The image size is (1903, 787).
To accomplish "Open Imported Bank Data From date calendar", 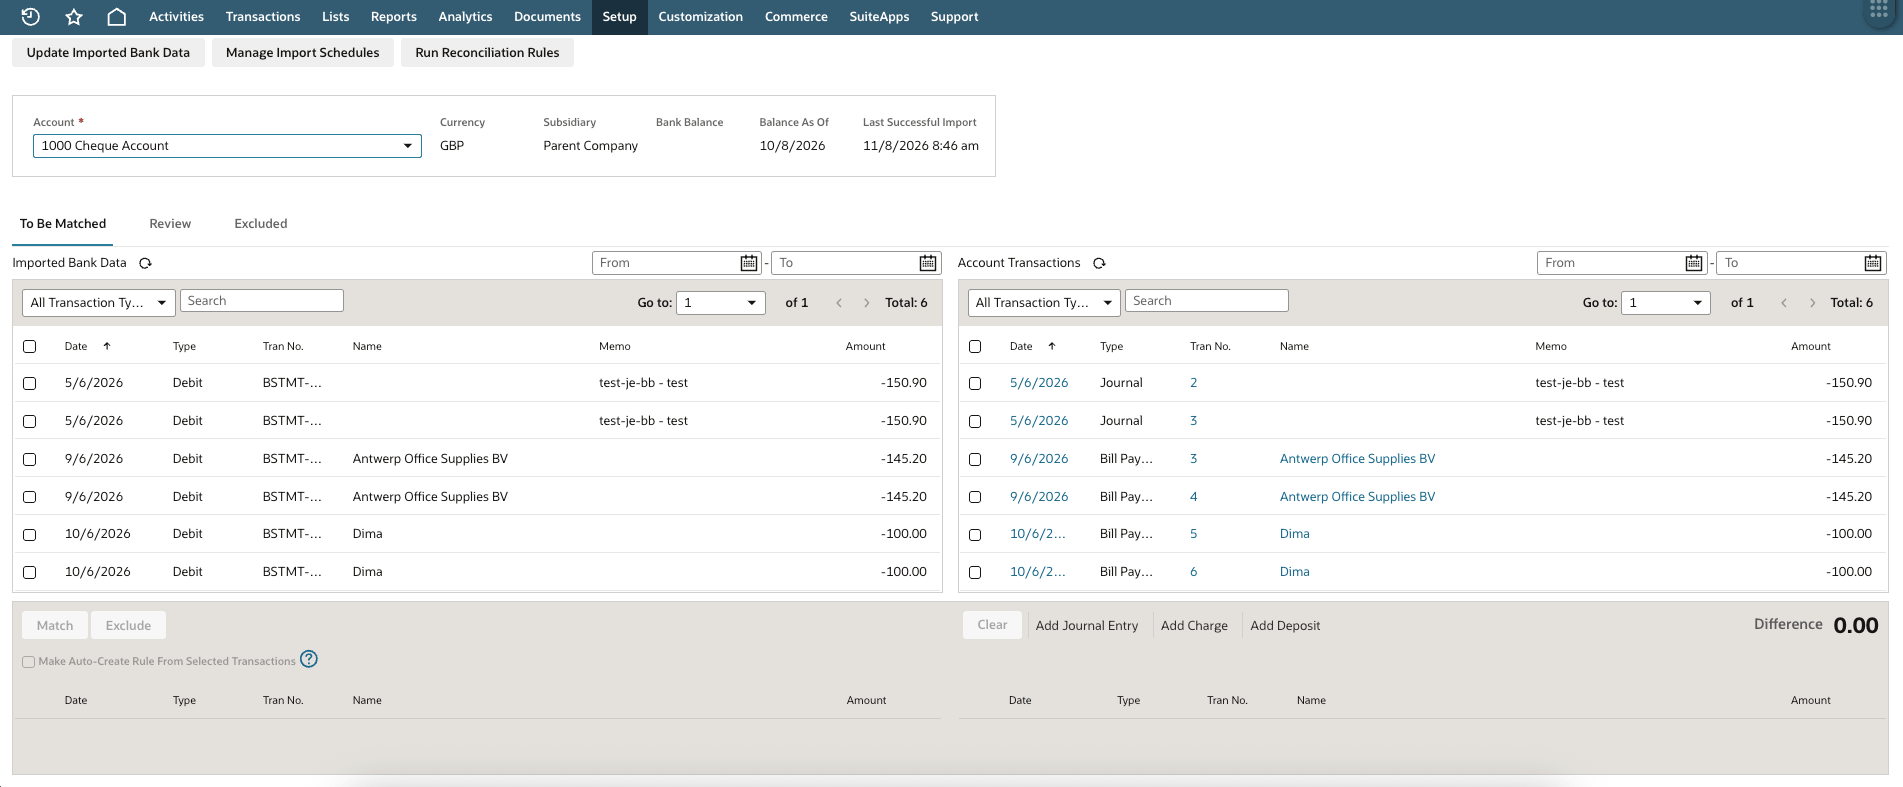I will point(749,263).
